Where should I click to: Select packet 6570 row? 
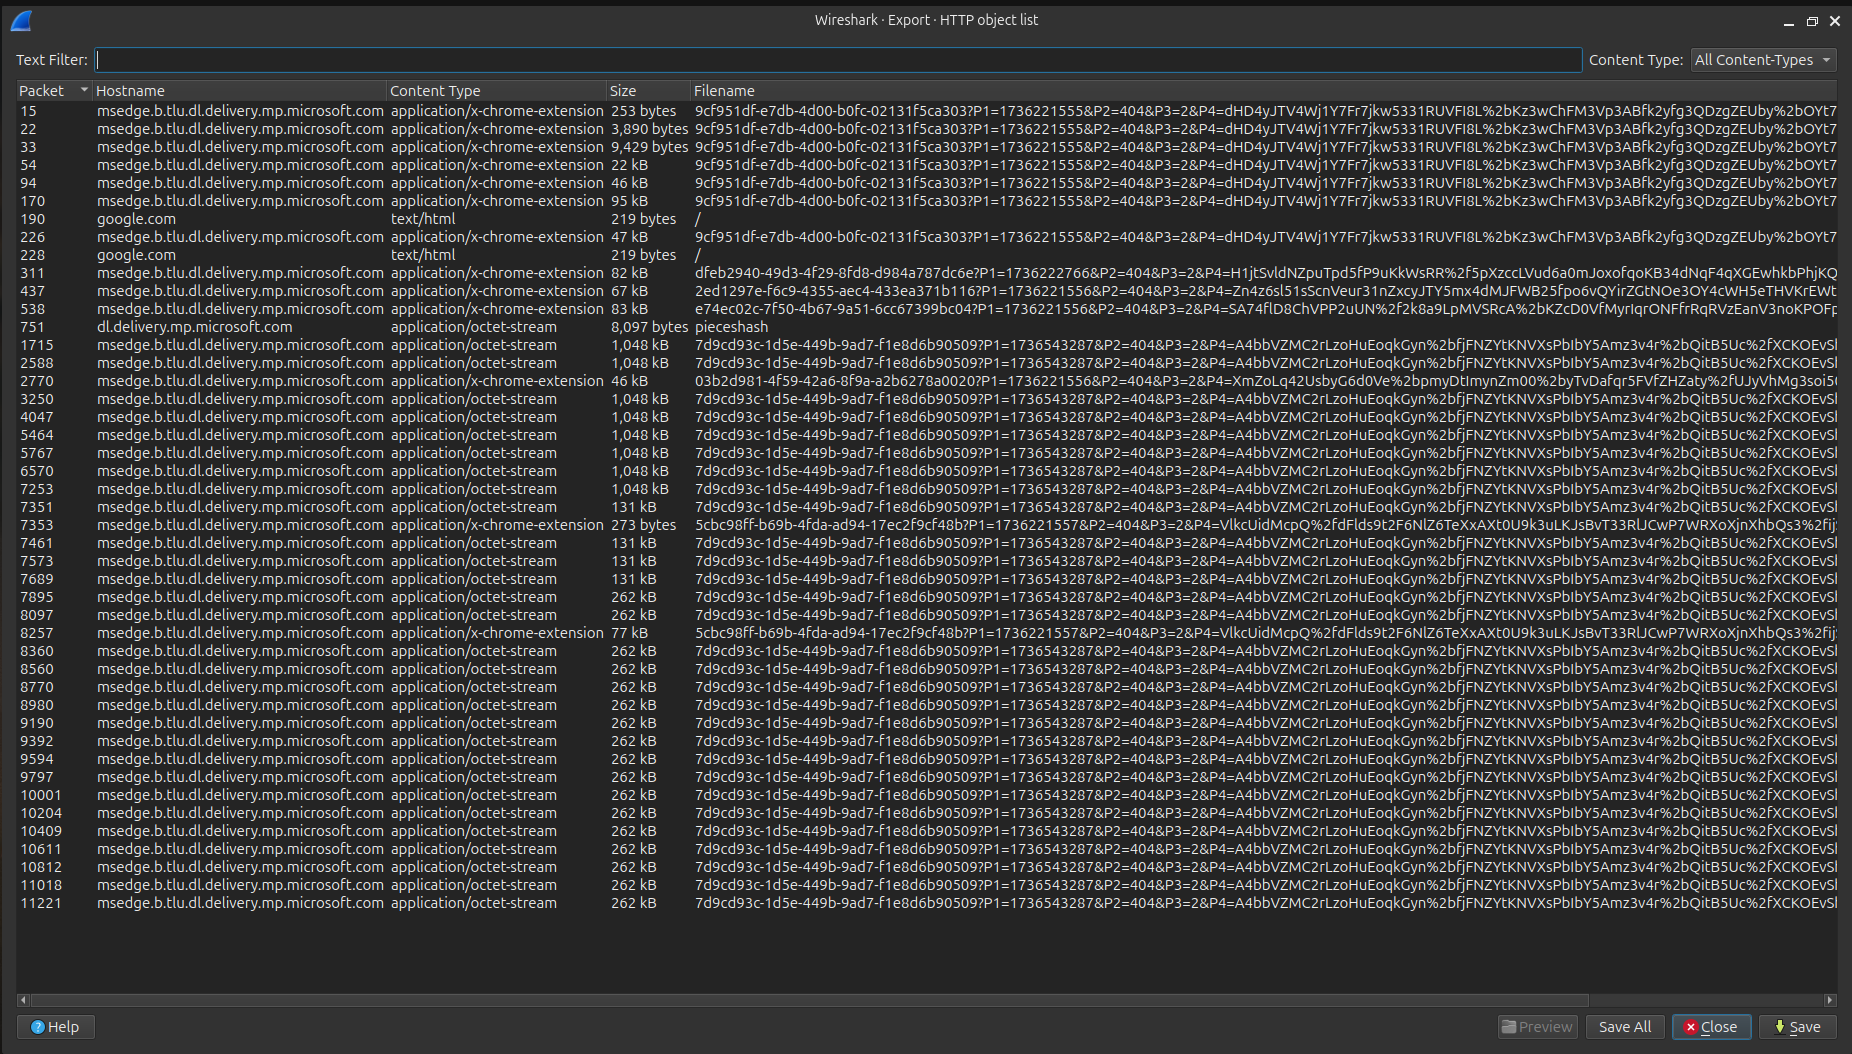tap(927, 471)
